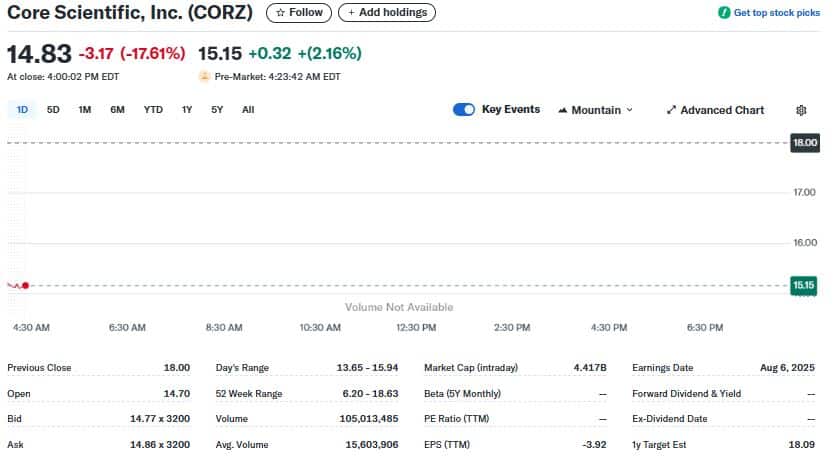Click the pre-market sunrise icon
The width and height of the screenshot is (835, 461).
pyautogui.click(x=204, y=77)
